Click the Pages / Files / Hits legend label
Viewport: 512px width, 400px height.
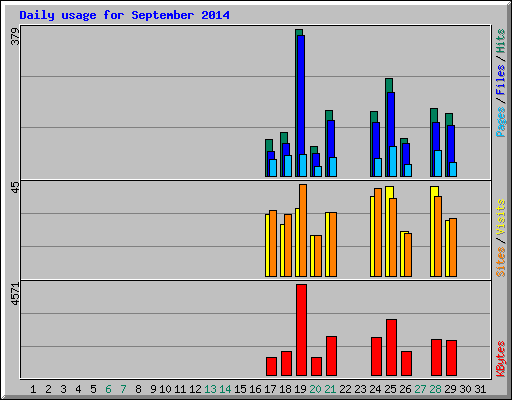[501, 83]
